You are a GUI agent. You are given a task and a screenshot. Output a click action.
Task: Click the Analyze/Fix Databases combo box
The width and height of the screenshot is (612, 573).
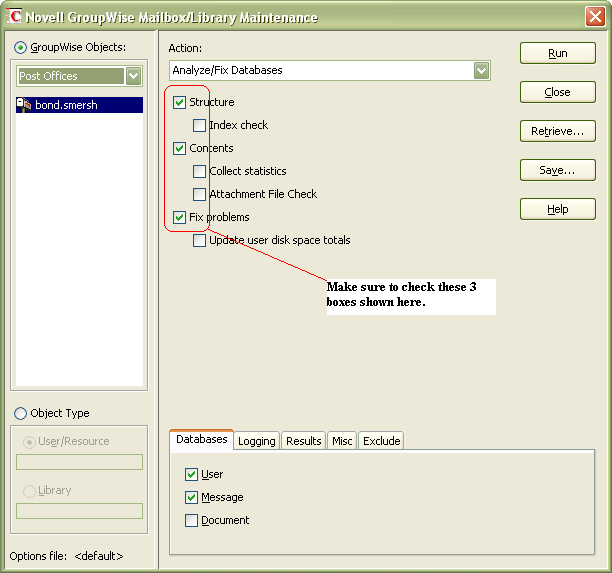(330, 71)
